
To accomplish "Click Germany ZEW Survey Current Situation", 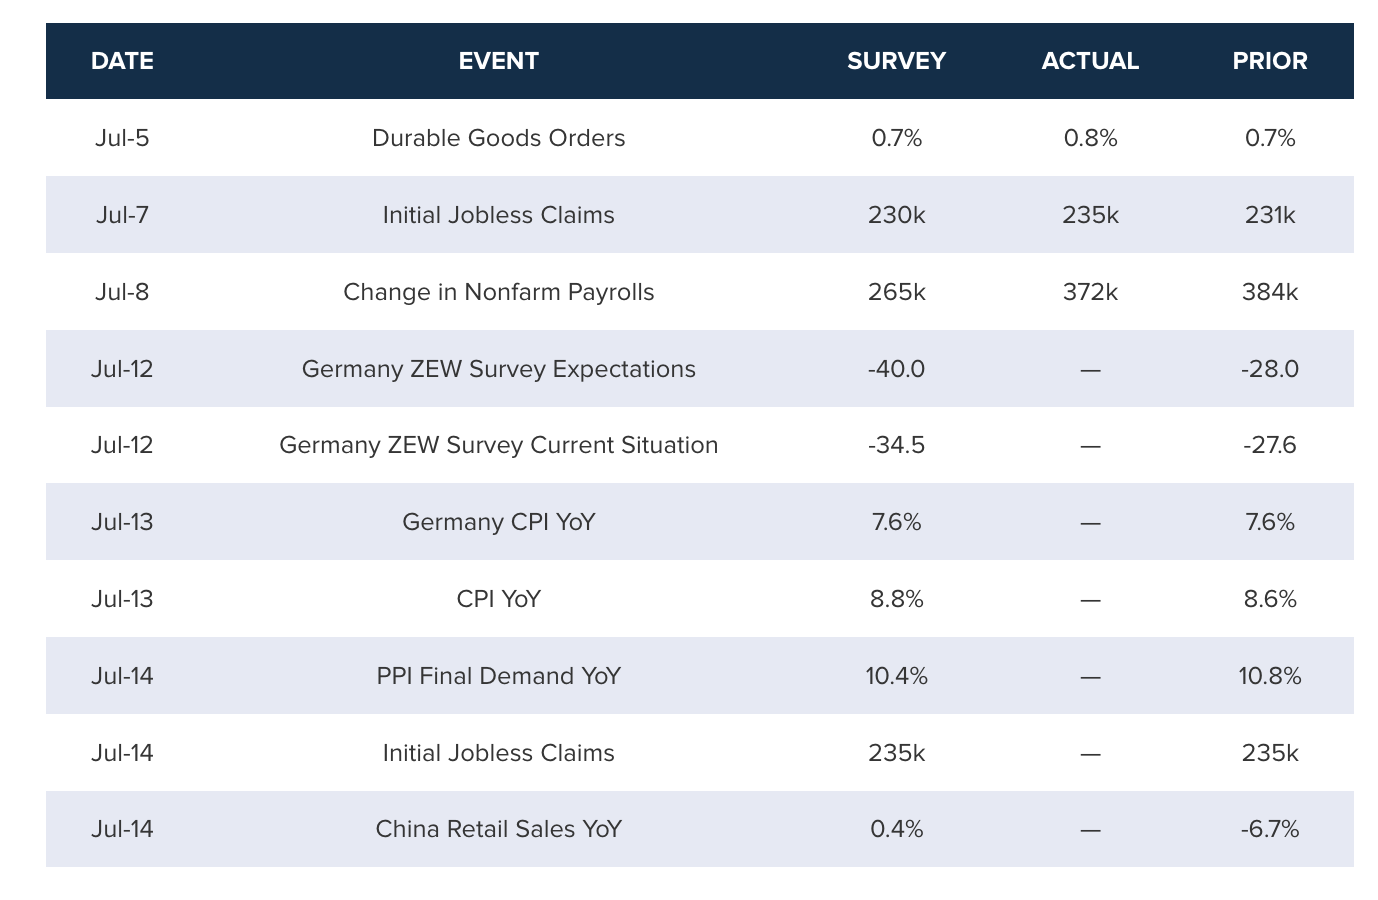I will point(498,445).
